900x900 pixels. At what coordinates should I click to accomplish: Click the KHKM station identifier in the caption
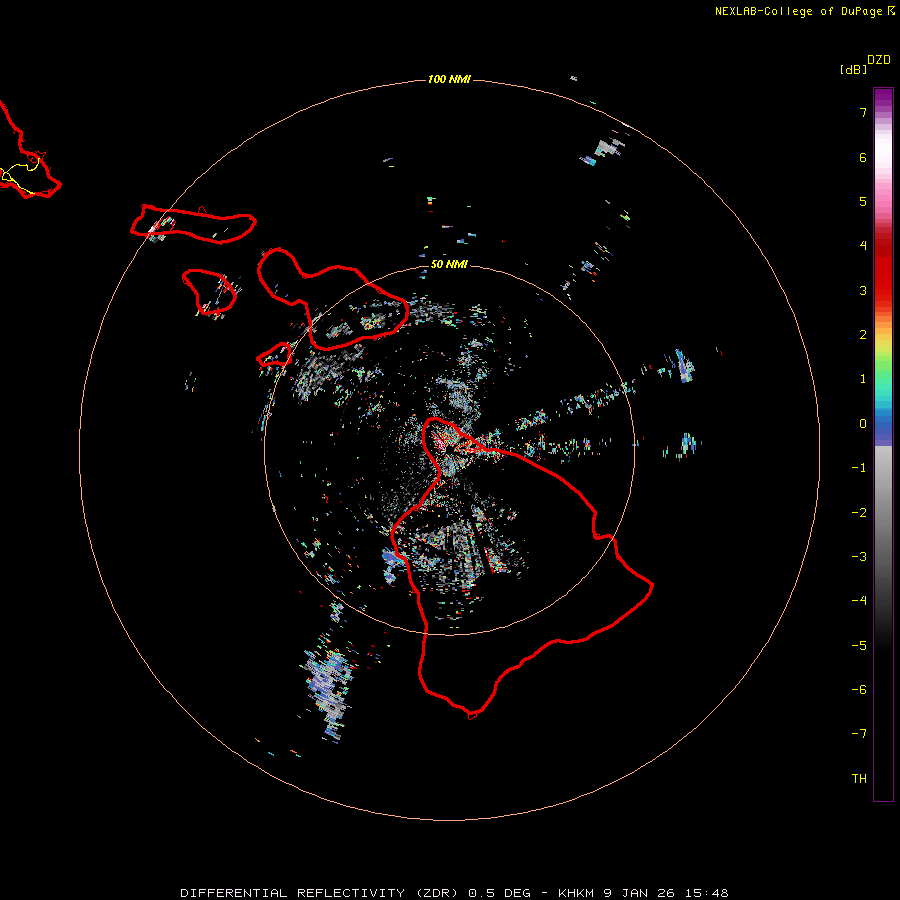coord(576,893)
